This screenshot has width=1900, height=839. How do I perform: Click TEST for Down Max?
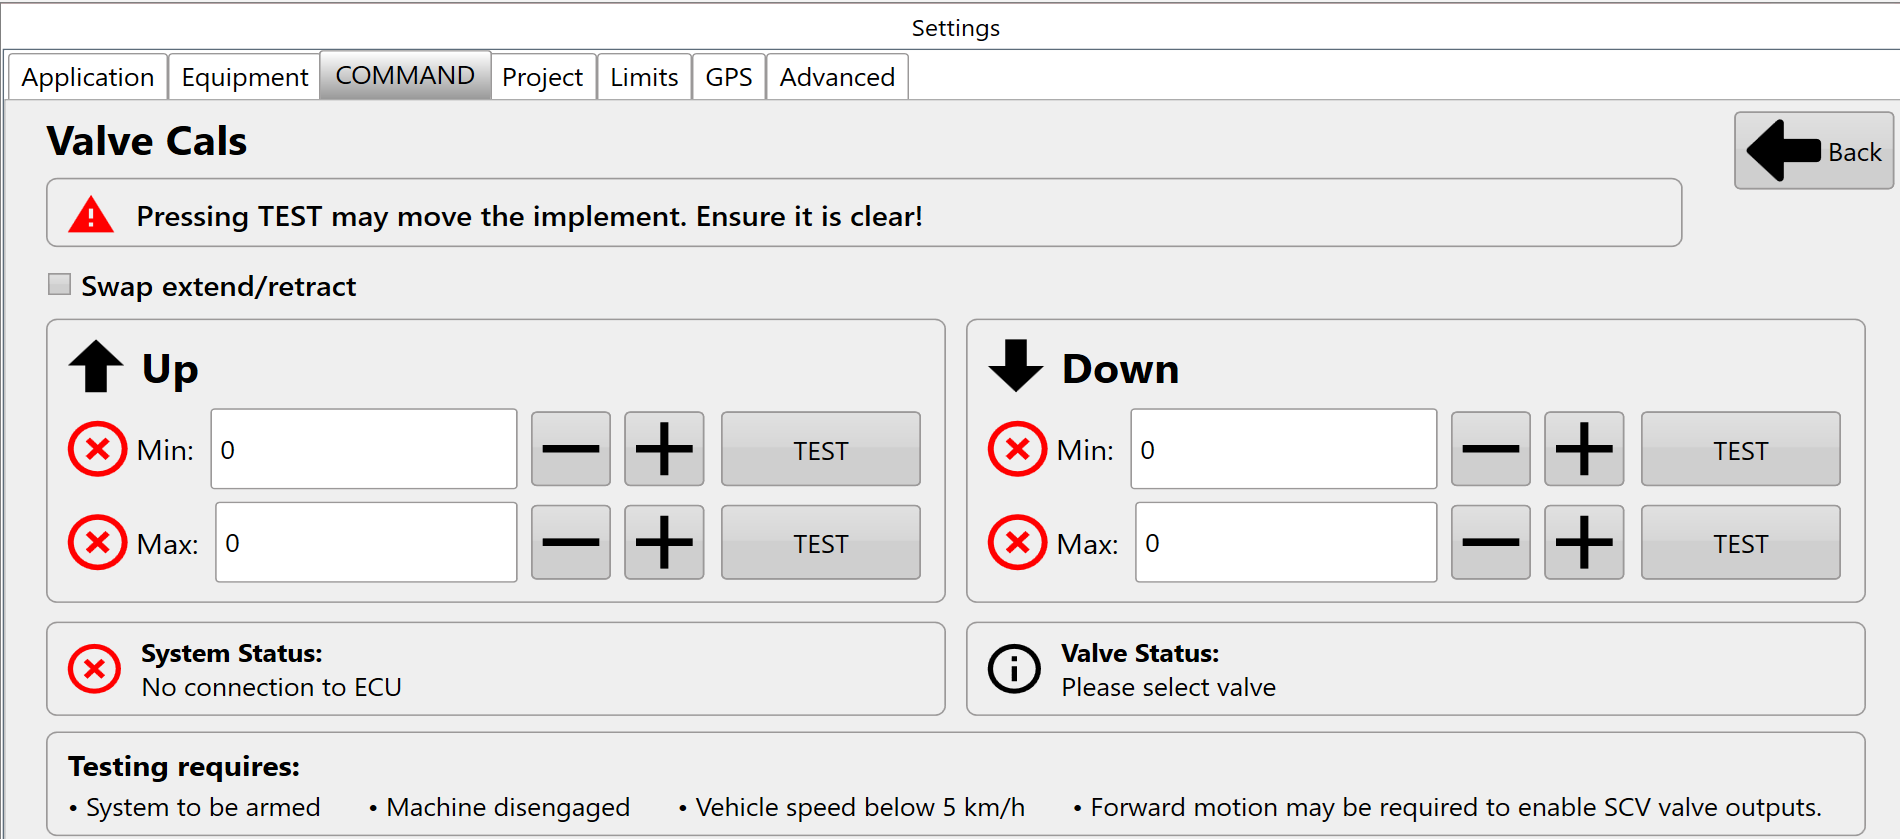pyautogui.click(x=1741, y=542)
